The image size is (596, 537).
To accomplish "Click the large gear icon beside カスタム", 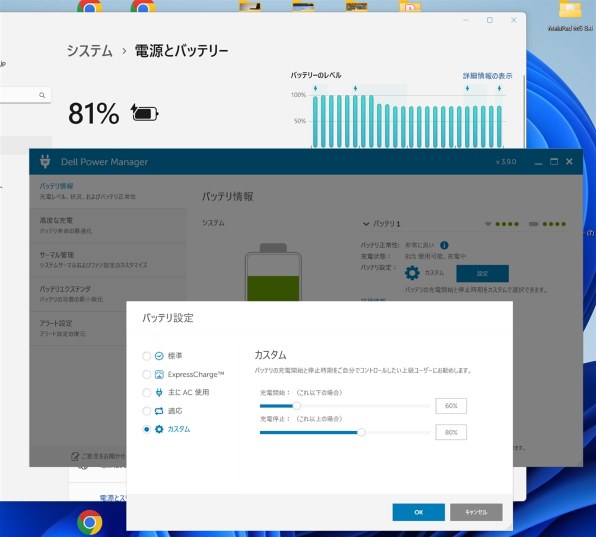I will (412, 273).
